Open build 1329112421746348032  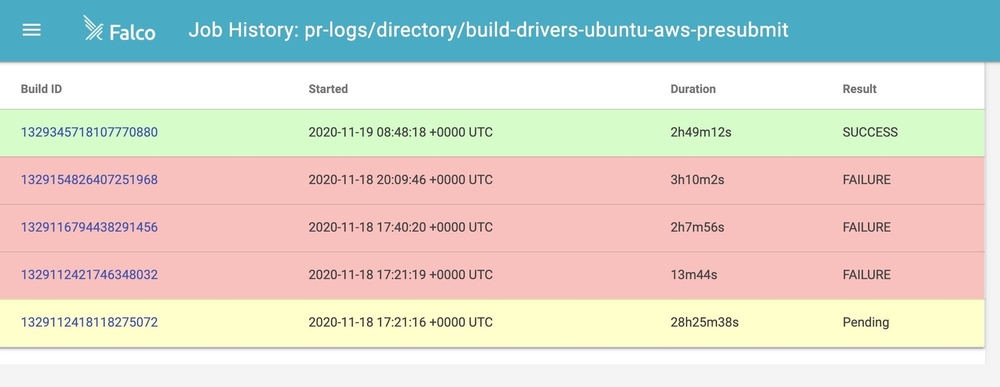click(89, 275)
